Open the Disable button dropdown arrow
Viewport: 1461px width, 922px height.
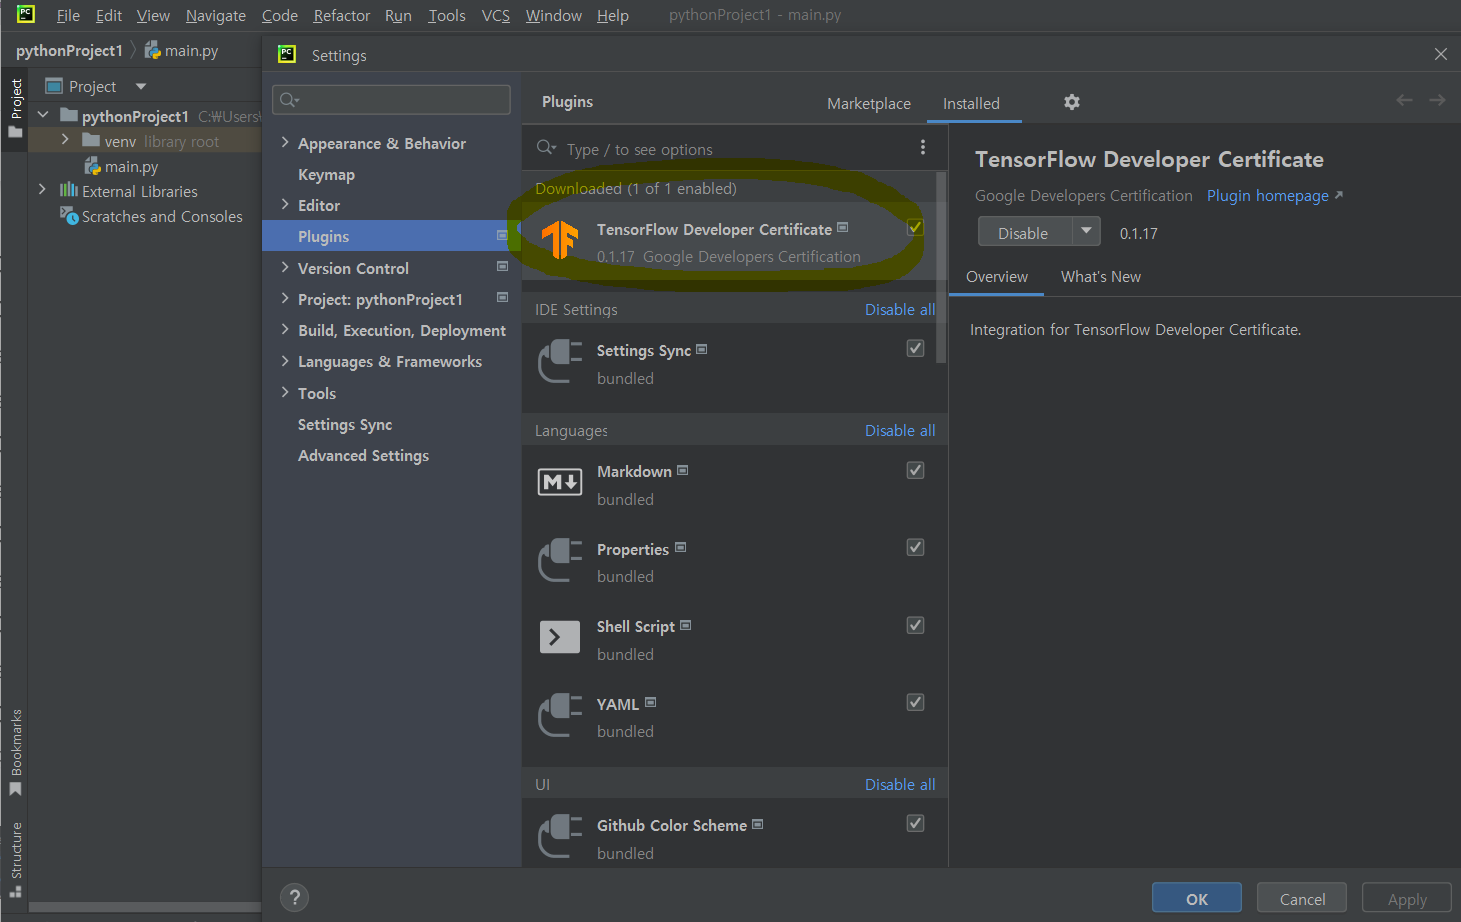(1086, 231)
